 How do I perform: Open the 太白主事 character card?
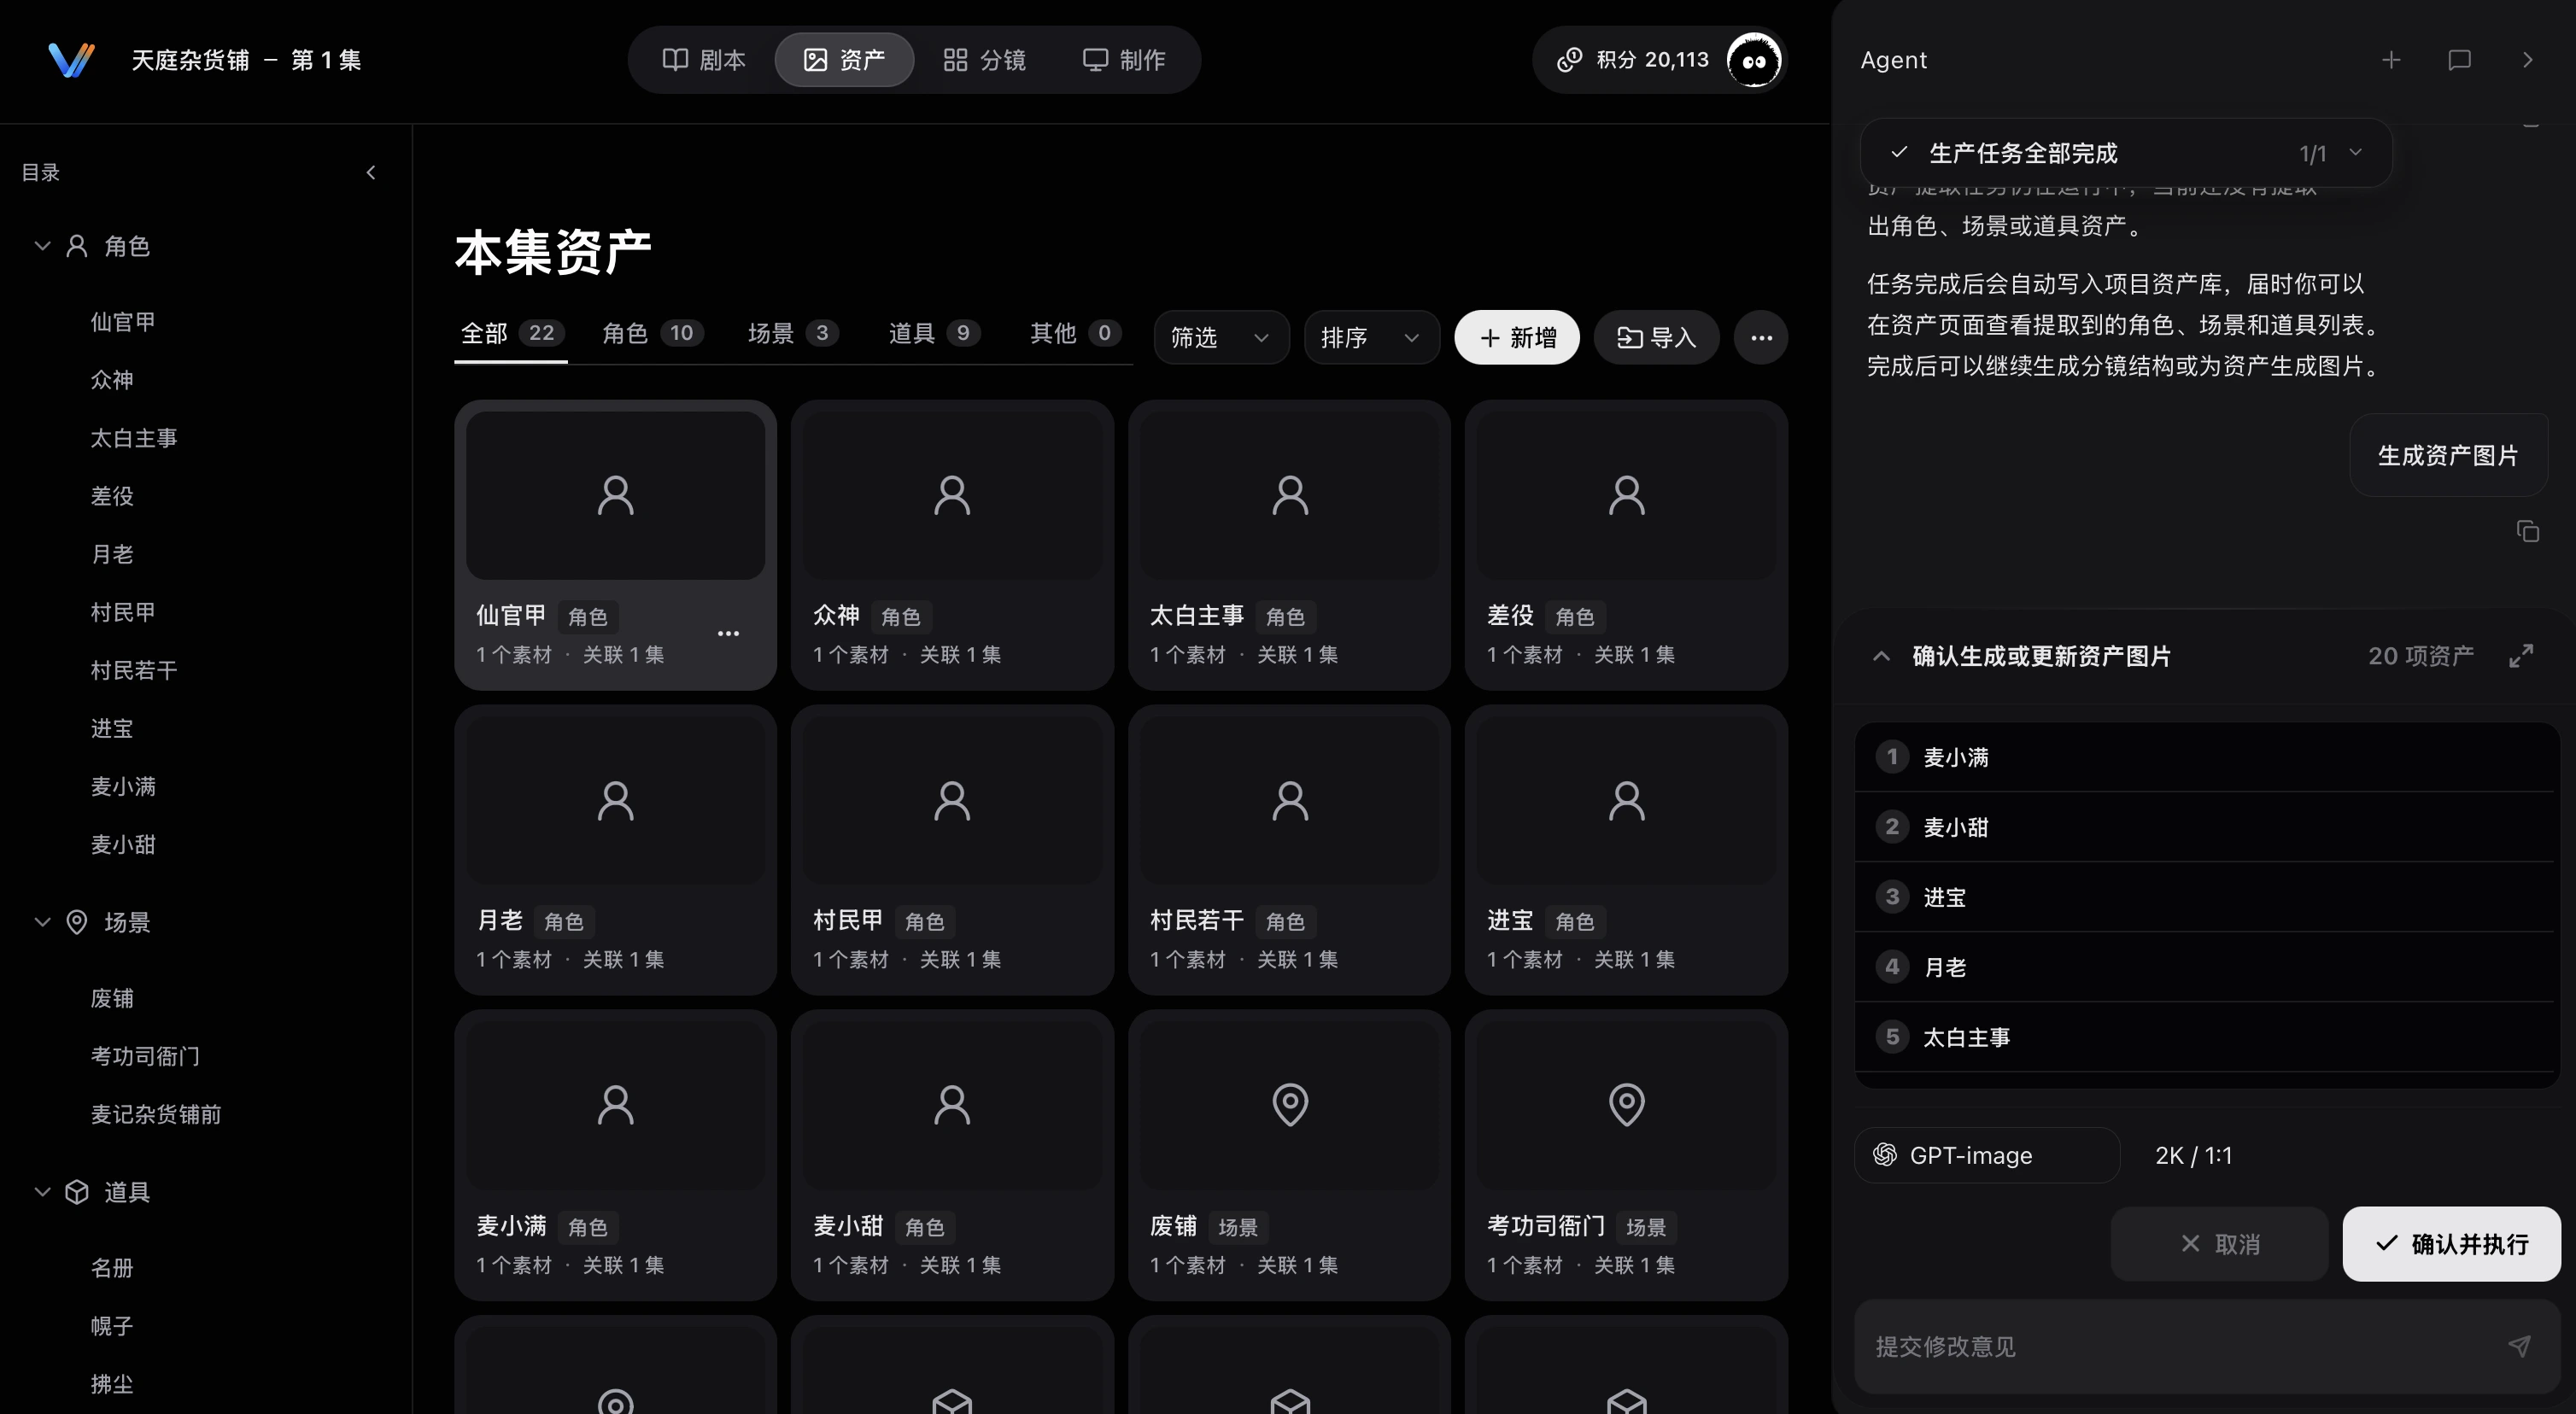coord(1289,545)
